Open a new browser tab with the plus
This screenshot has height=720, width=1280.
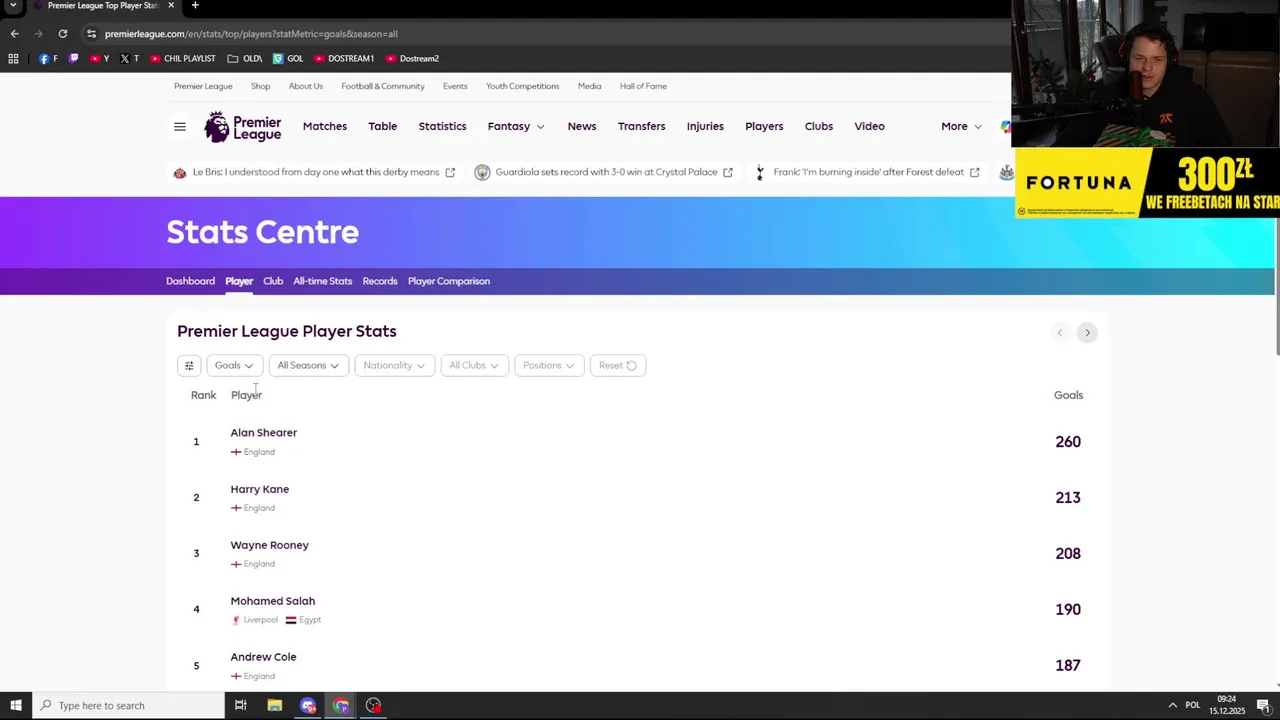(x=195, y=6)
